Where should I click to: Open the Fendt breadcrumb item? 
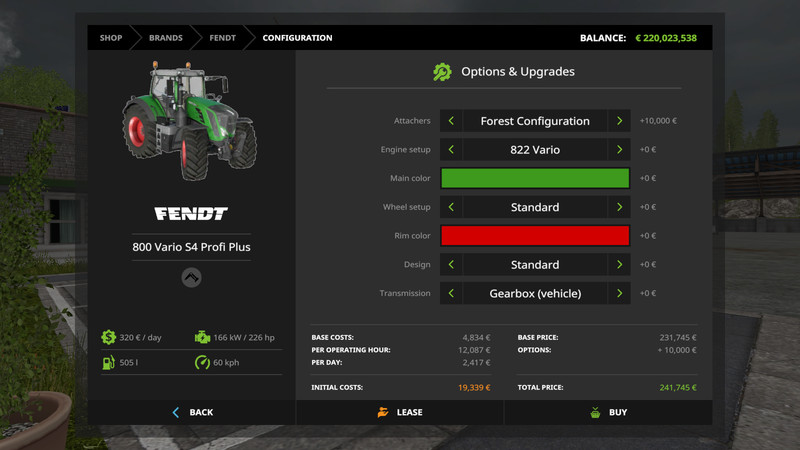point(221,38)
